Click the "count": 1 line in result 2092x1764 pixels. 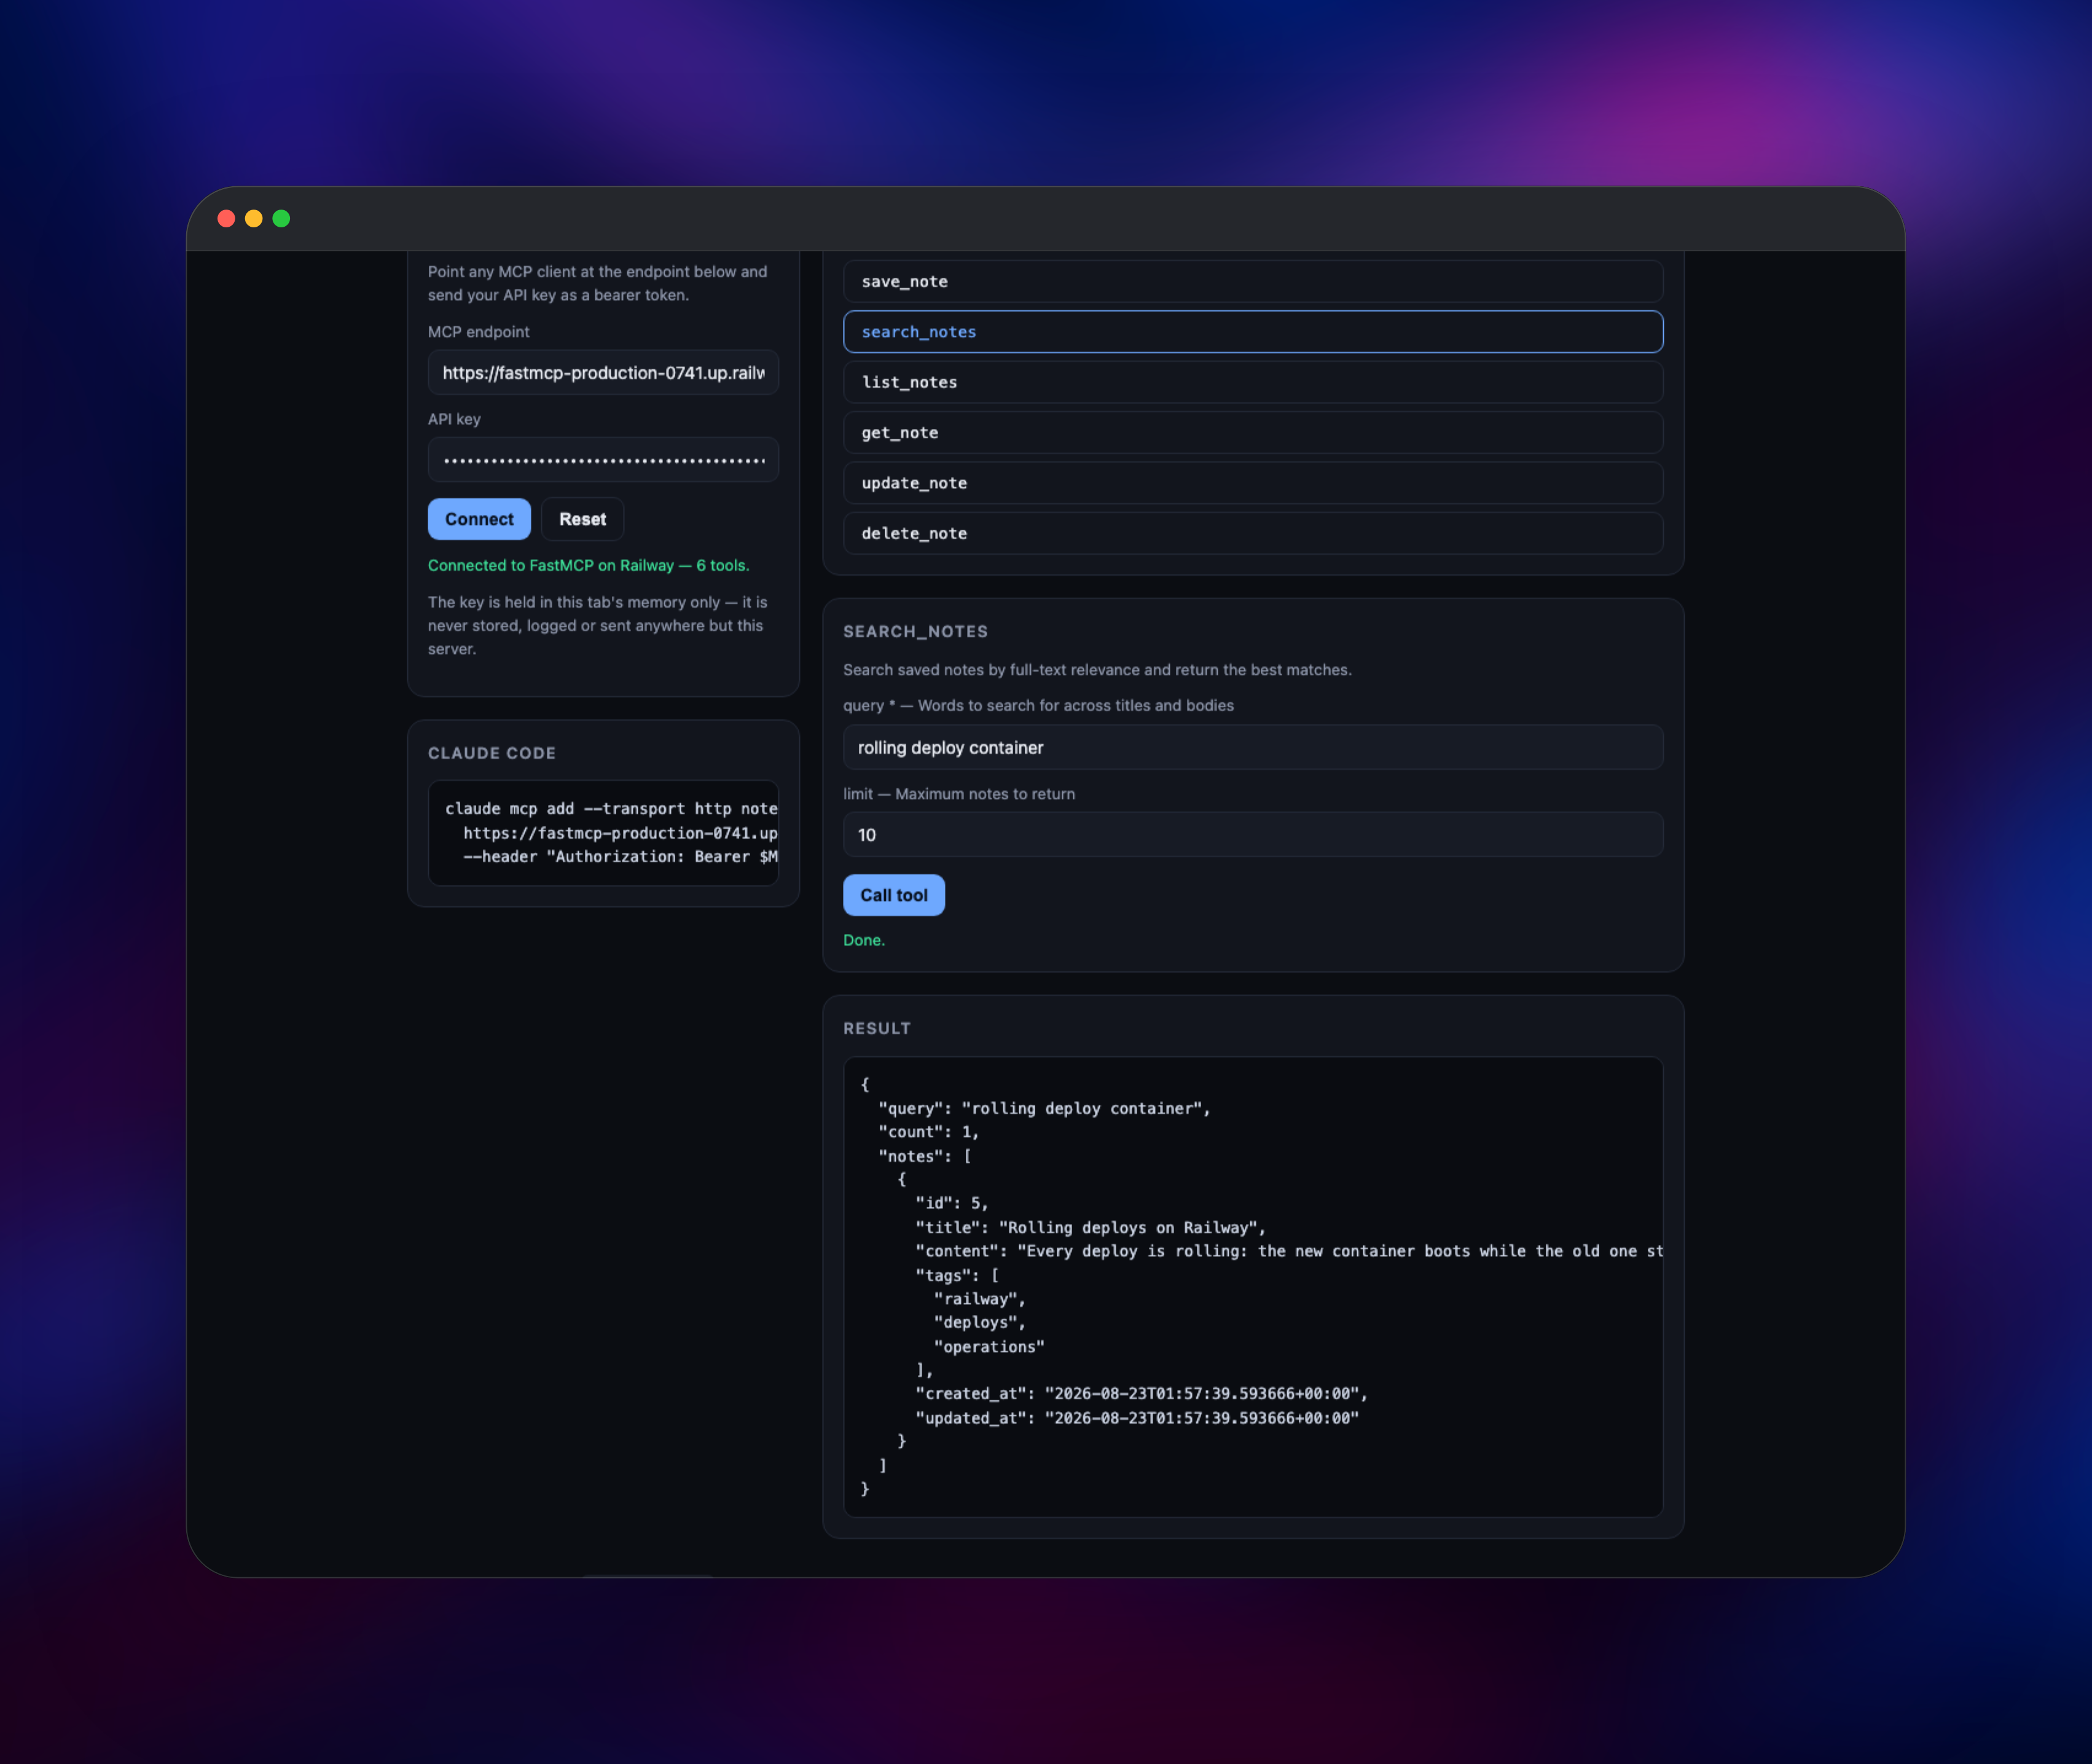pos(928,1132)
